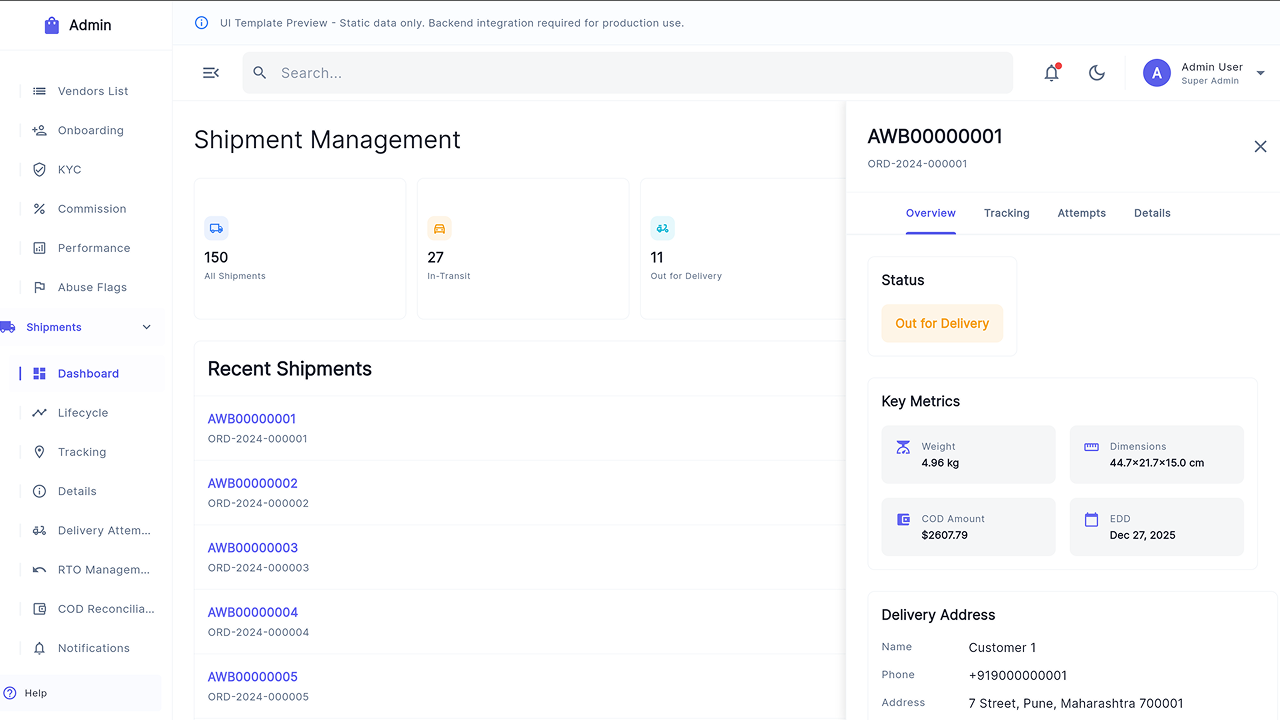Open AWB00000003 shipment link
Image resolution: width=1280 pixels, height=720 pixels.
pyautogui.click(x=253, y=548)
